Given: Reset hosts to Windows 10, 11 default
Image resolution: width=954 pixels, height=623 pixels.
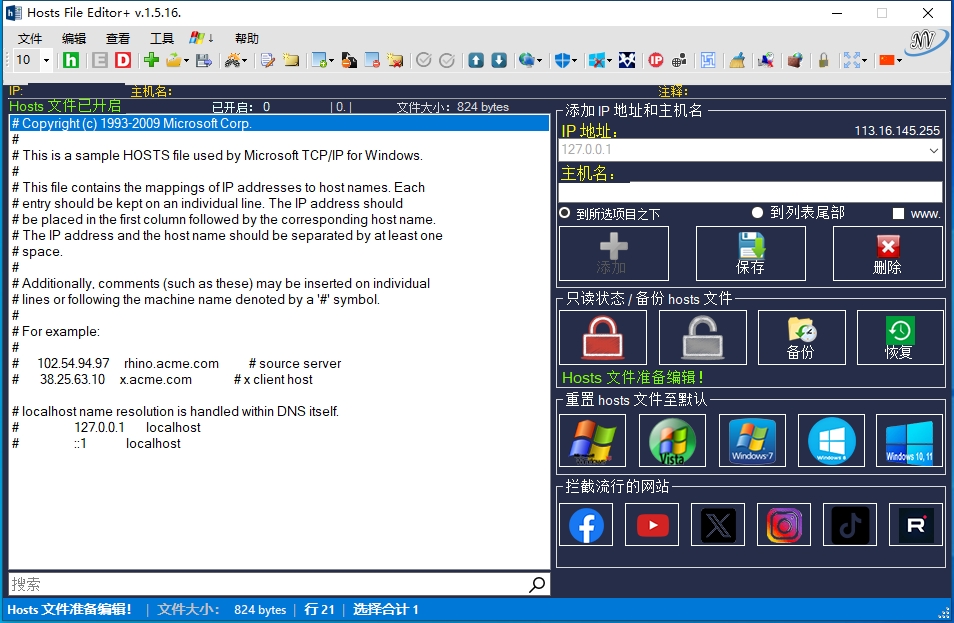Looking at the screenshot, I should [909, 440].
